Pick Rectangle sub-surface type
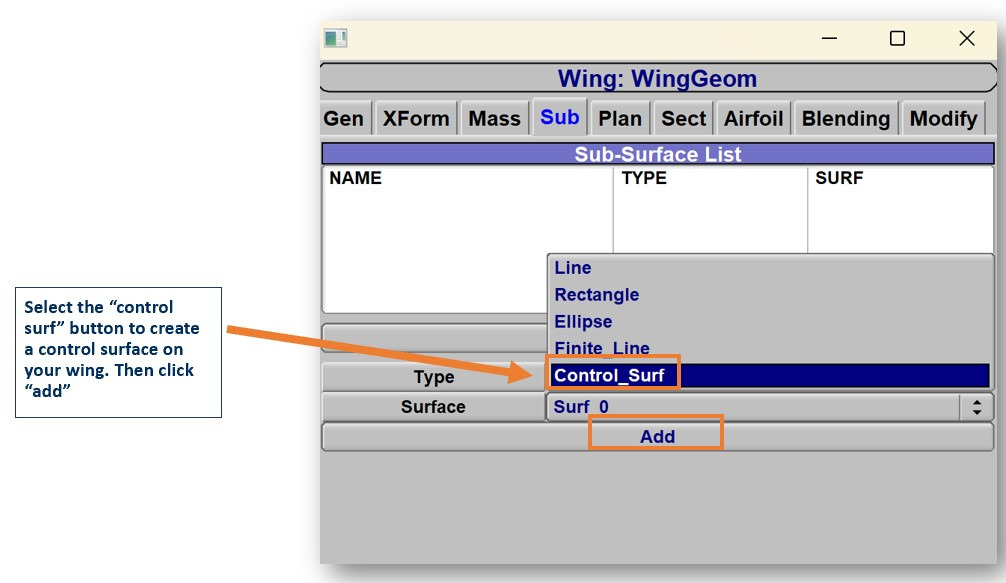The height and width of the screenshot is (583, 1006). click(x=597, y=295)
